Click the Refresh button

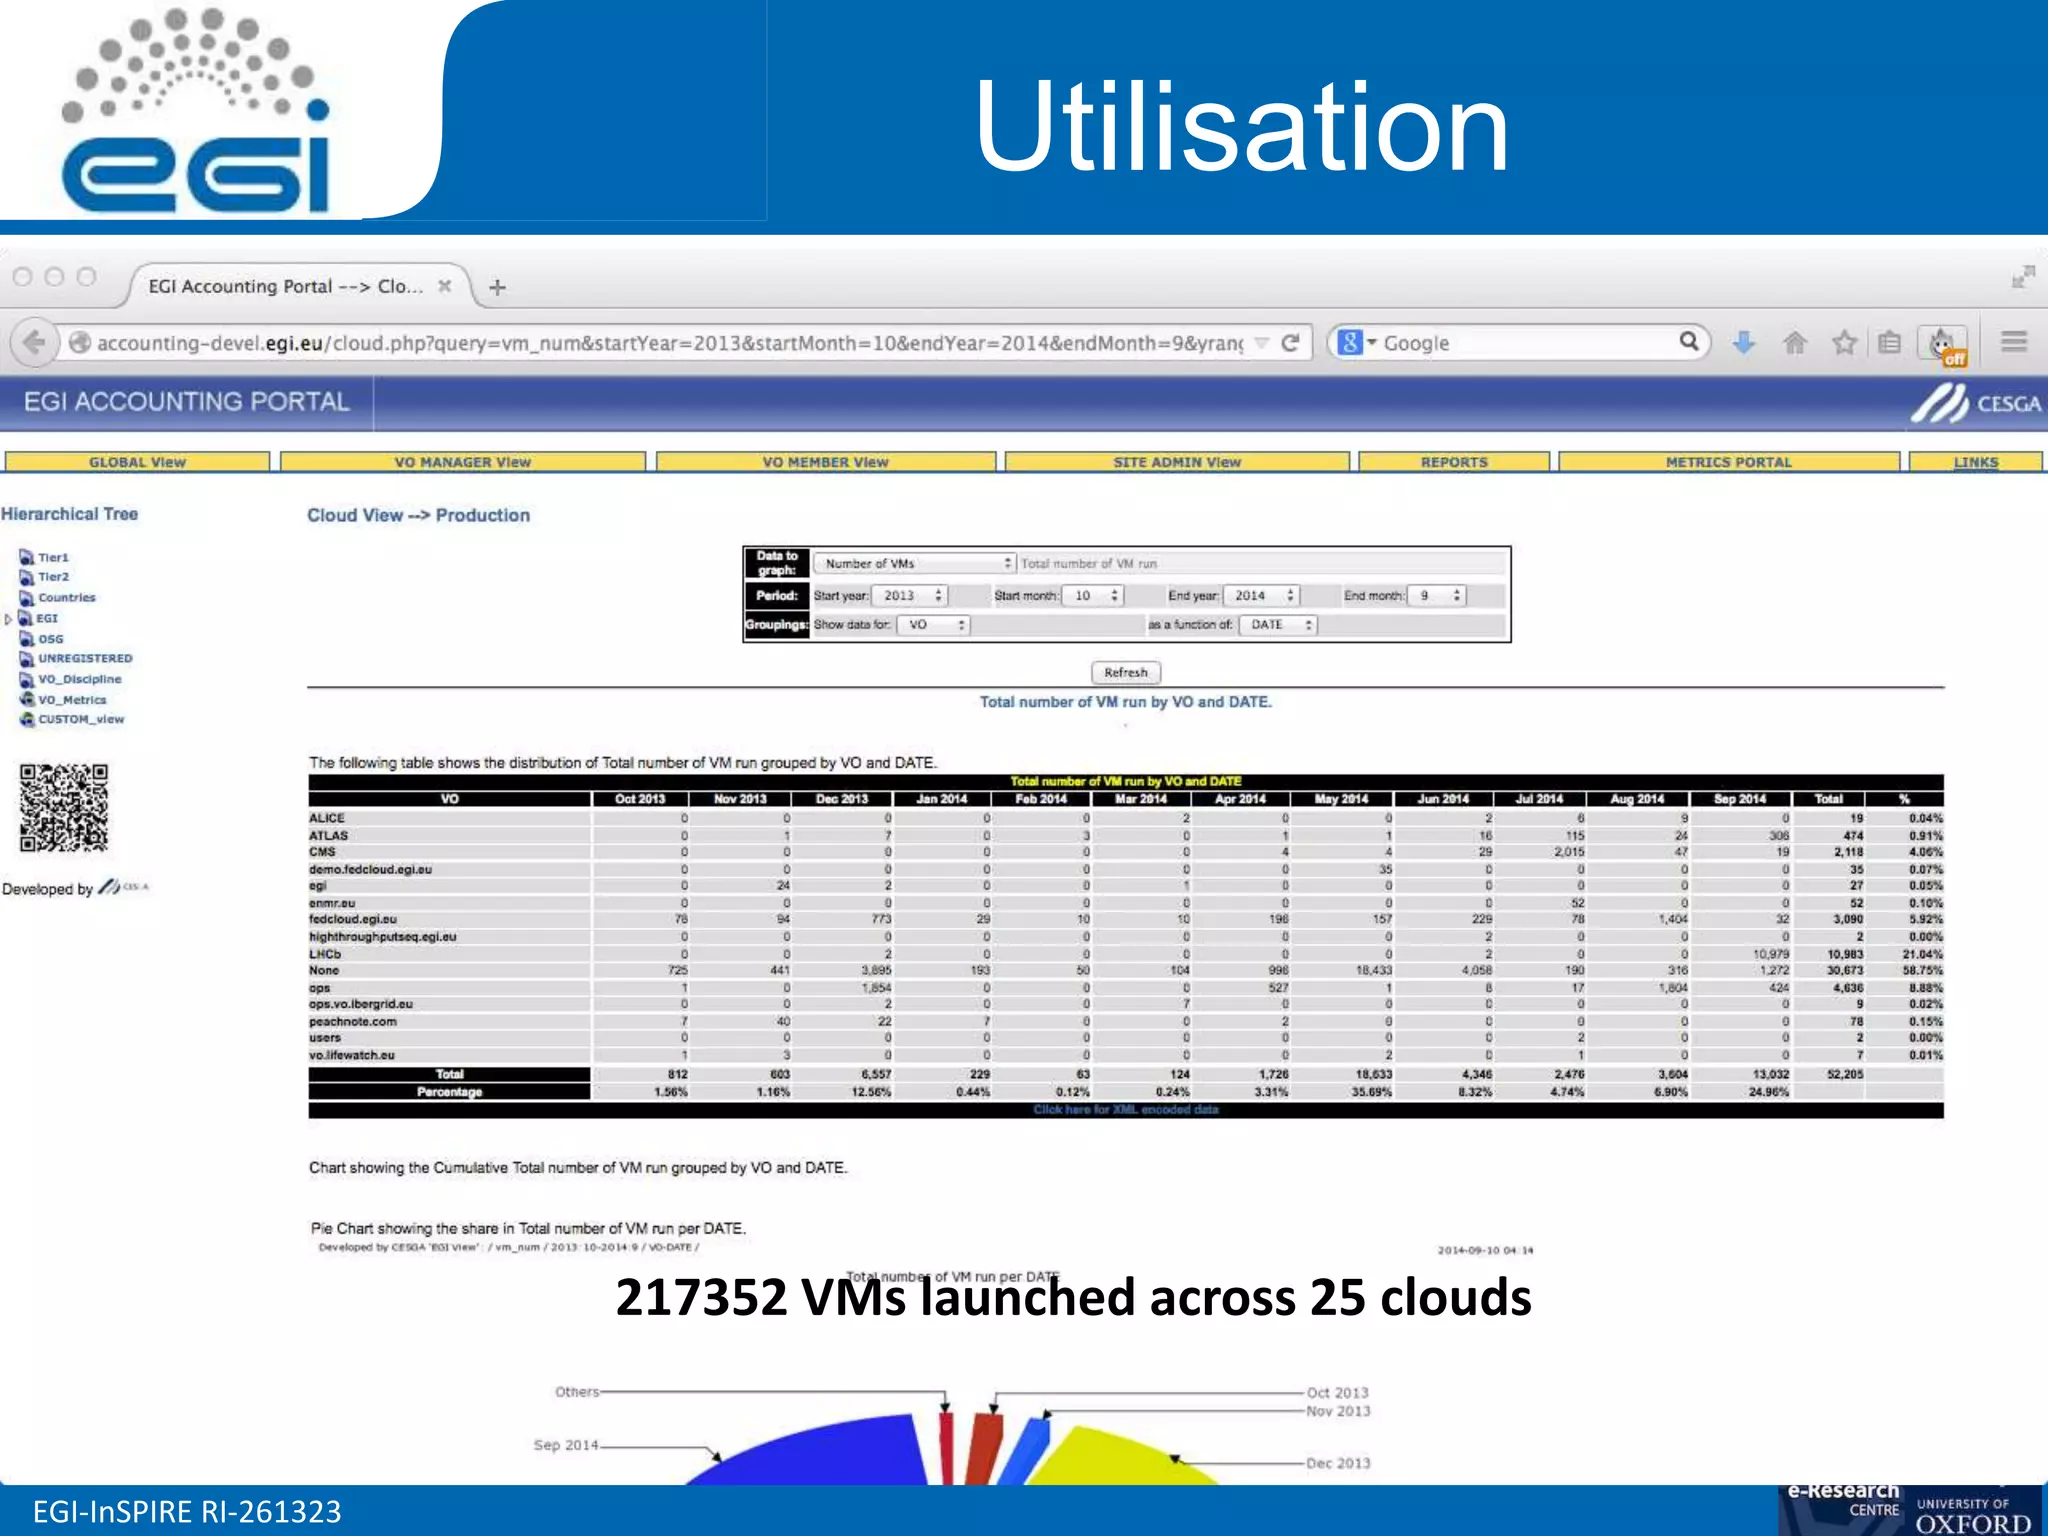tap(1126, 673)
